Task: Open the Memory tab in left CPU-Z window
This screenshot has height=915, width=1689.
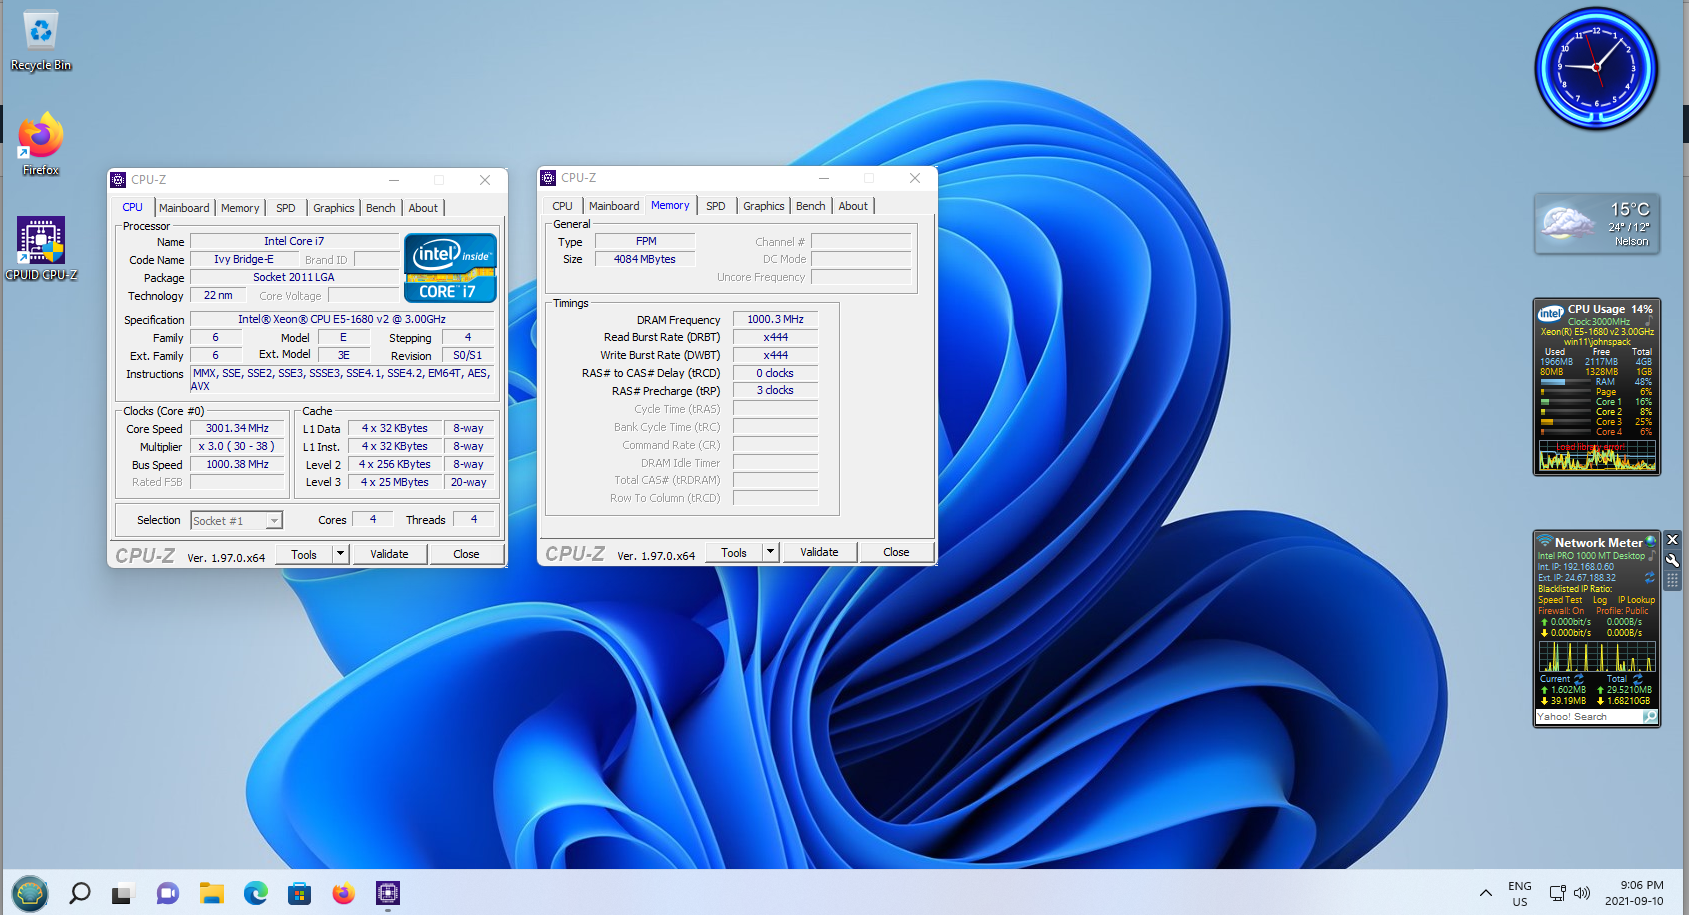Action: 240,208
